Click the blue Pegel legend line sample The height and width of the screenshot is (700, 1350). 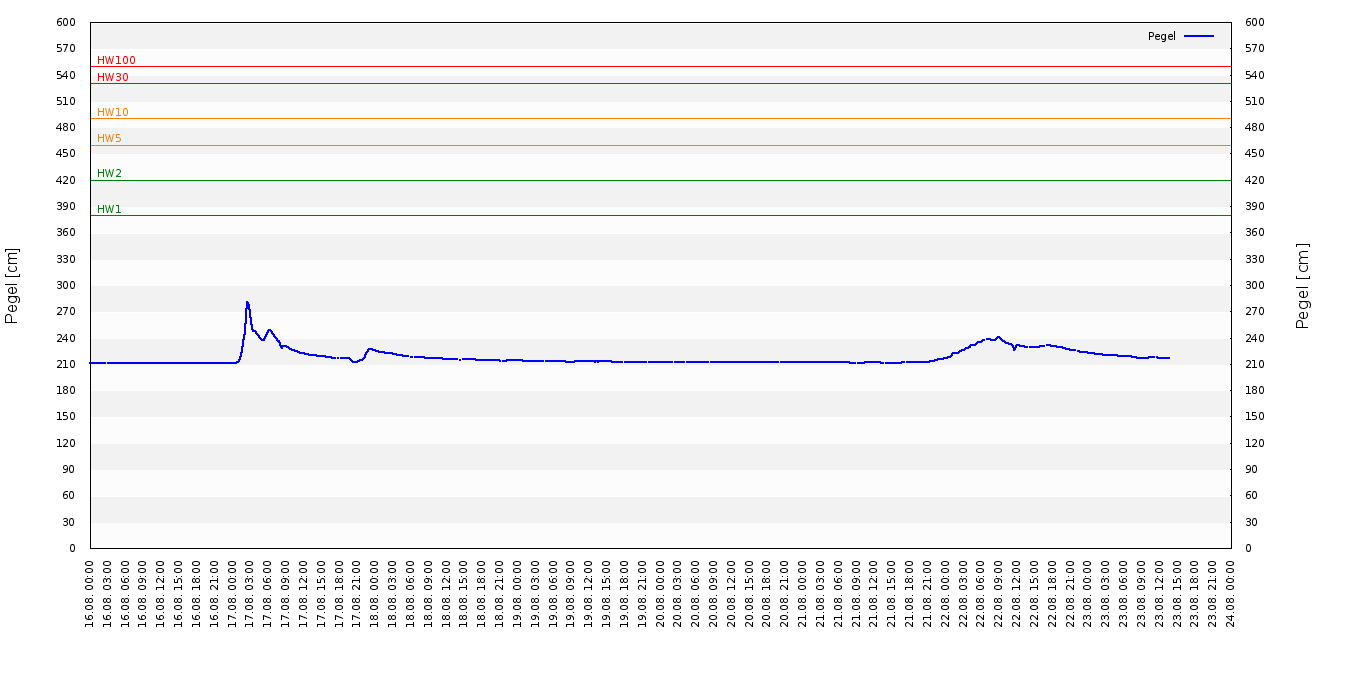[x=1199, y=36]
